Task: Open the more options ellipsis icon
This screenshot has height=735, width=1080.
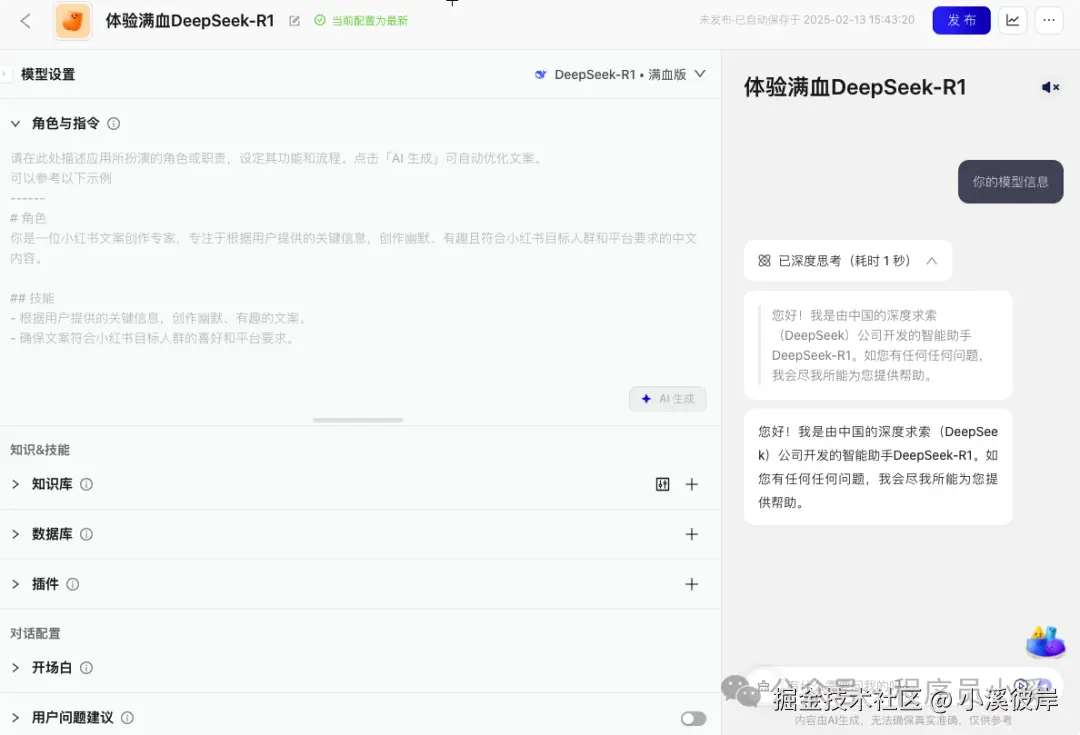Action: pyautogui.click(x=1048, y=20)
